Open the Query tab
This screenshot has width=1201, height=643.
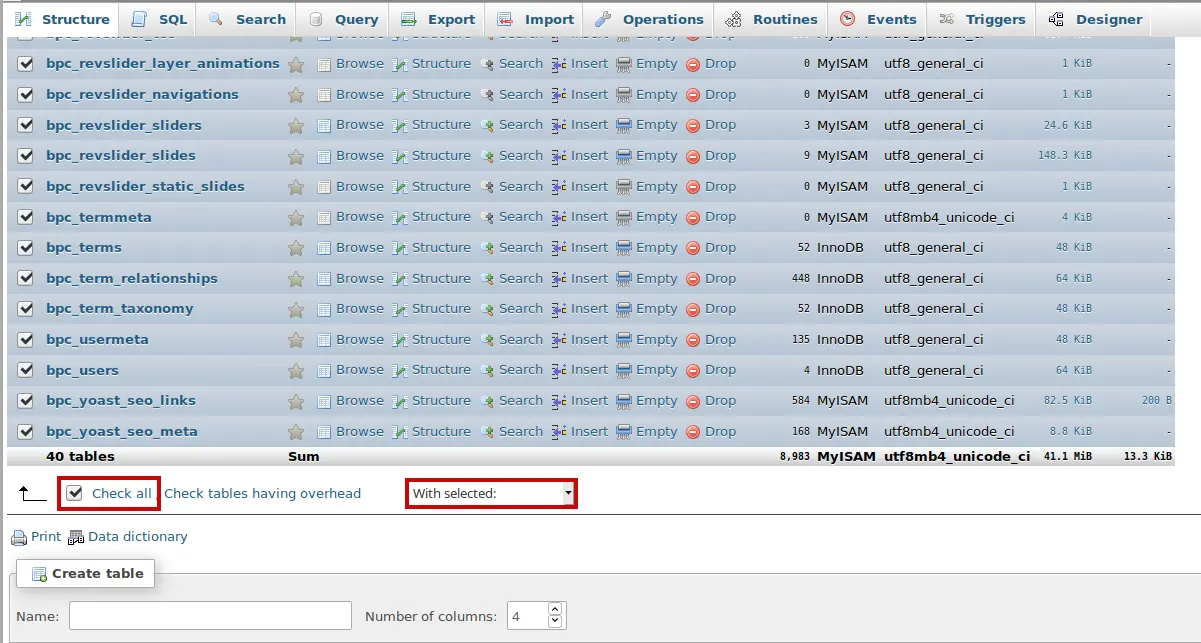[x=343, y=19]
